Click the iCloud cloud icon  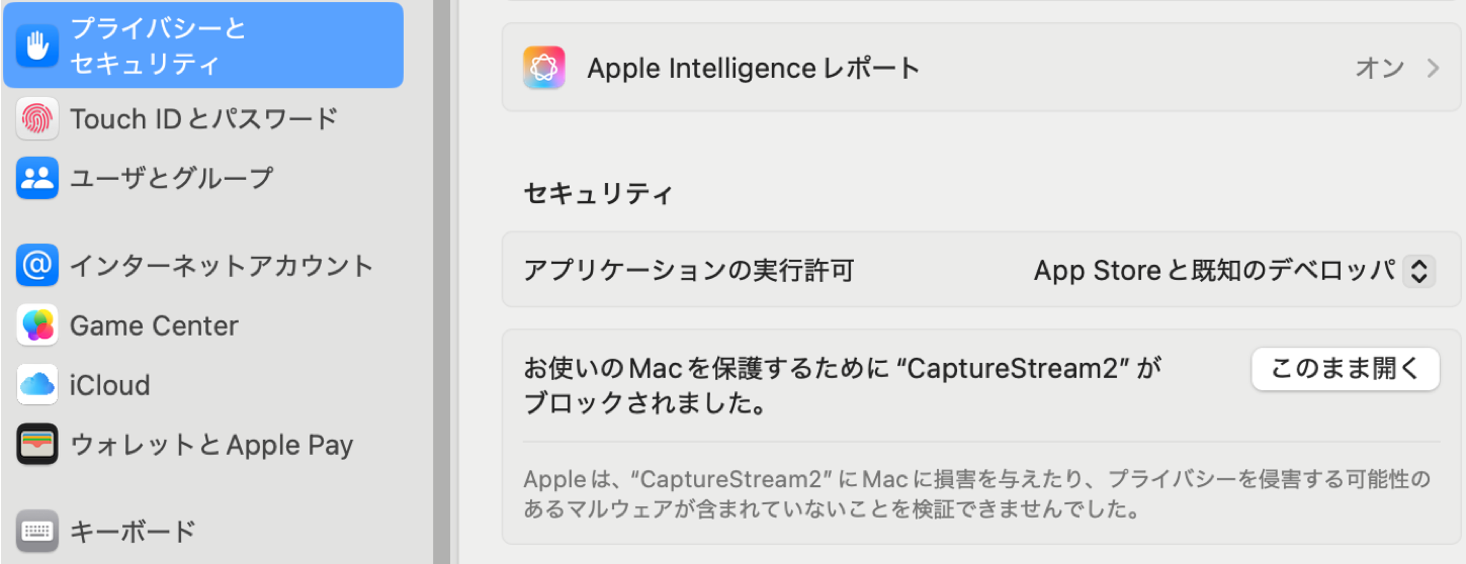point(37,385)
